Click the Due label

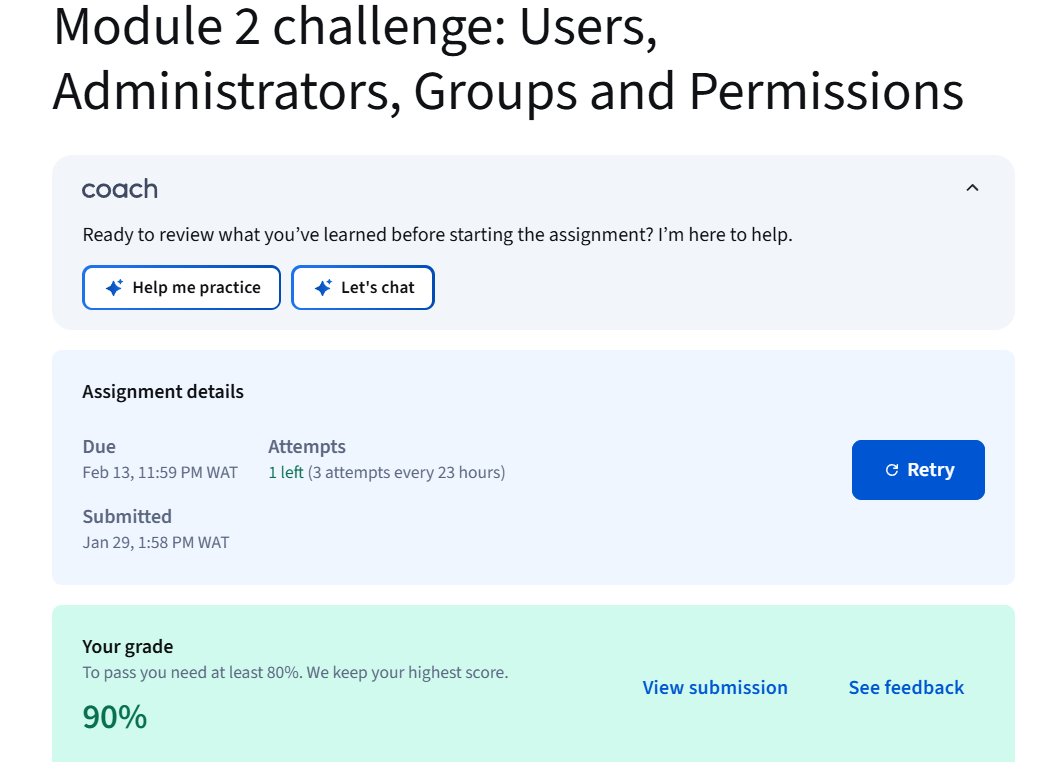[x=99, y=447]
